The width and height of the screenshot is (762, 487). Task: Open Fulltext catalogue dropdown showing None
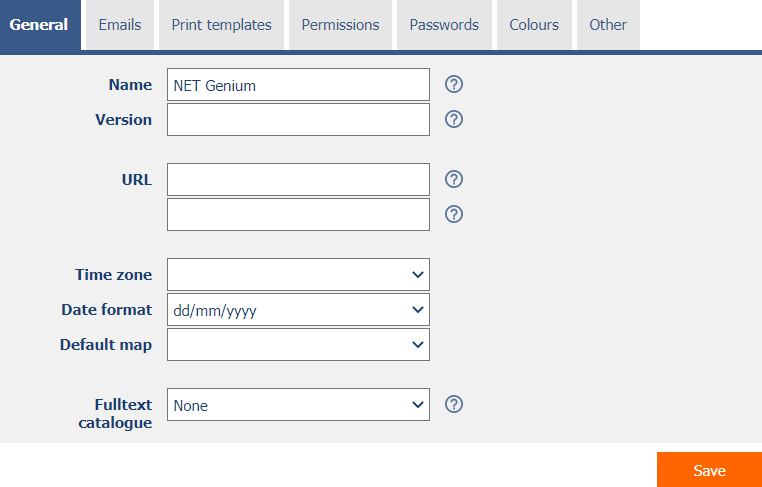[298, 404]
